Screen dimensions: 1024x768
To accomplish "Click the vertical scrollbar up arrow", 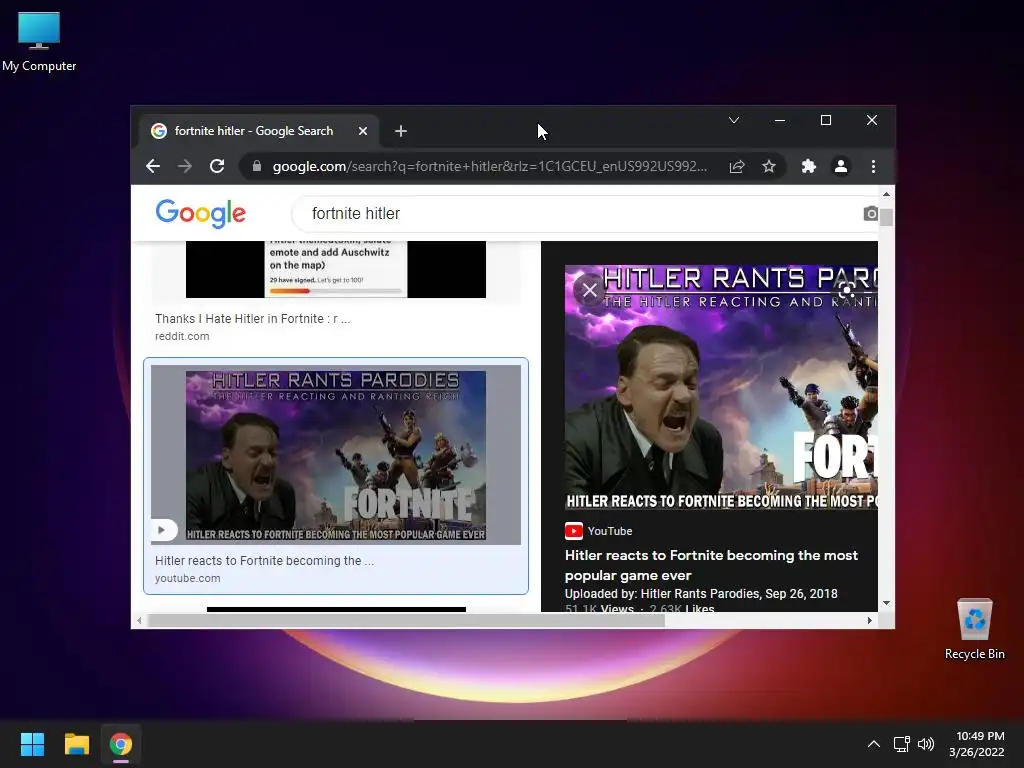I will pos(886,194).
